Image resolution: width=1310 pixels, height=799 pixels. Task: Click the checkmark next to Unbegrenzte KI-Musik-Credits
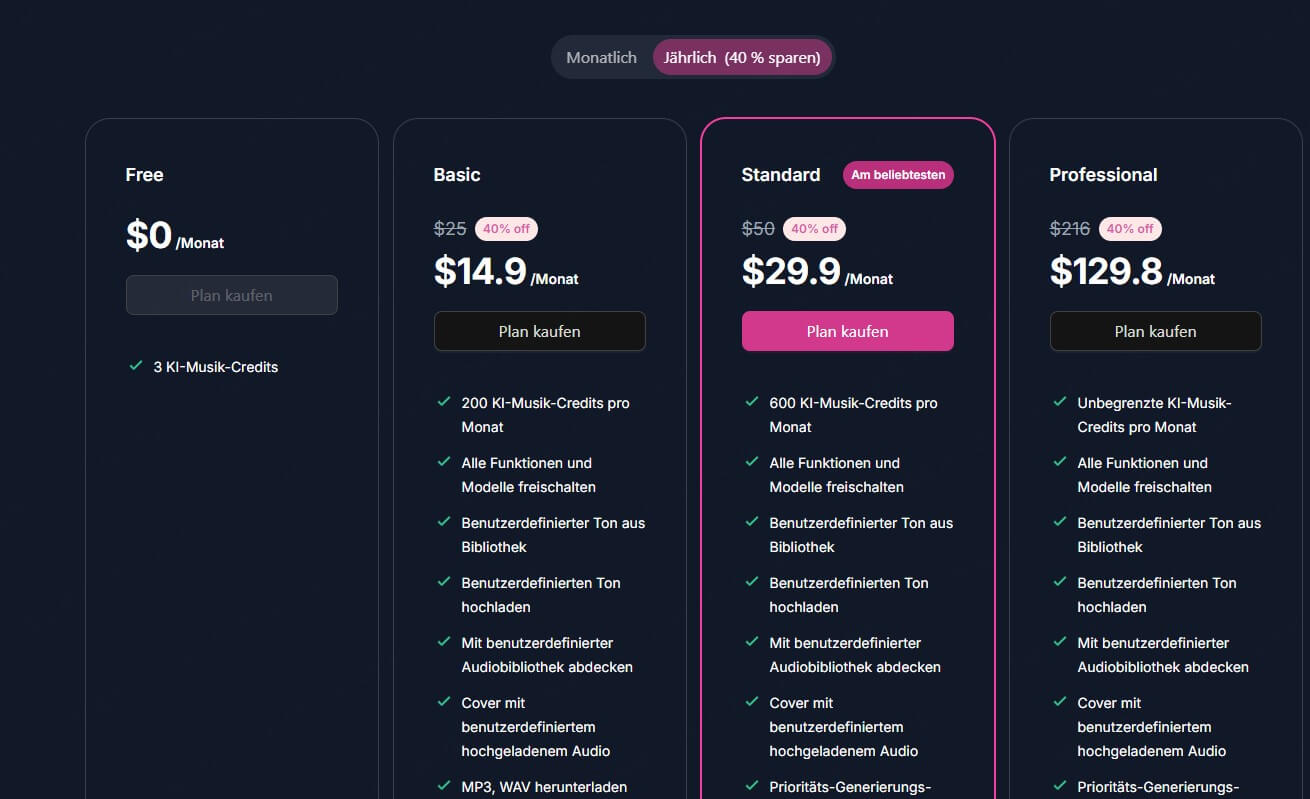pyautogui.click(x=1060, y=403)
